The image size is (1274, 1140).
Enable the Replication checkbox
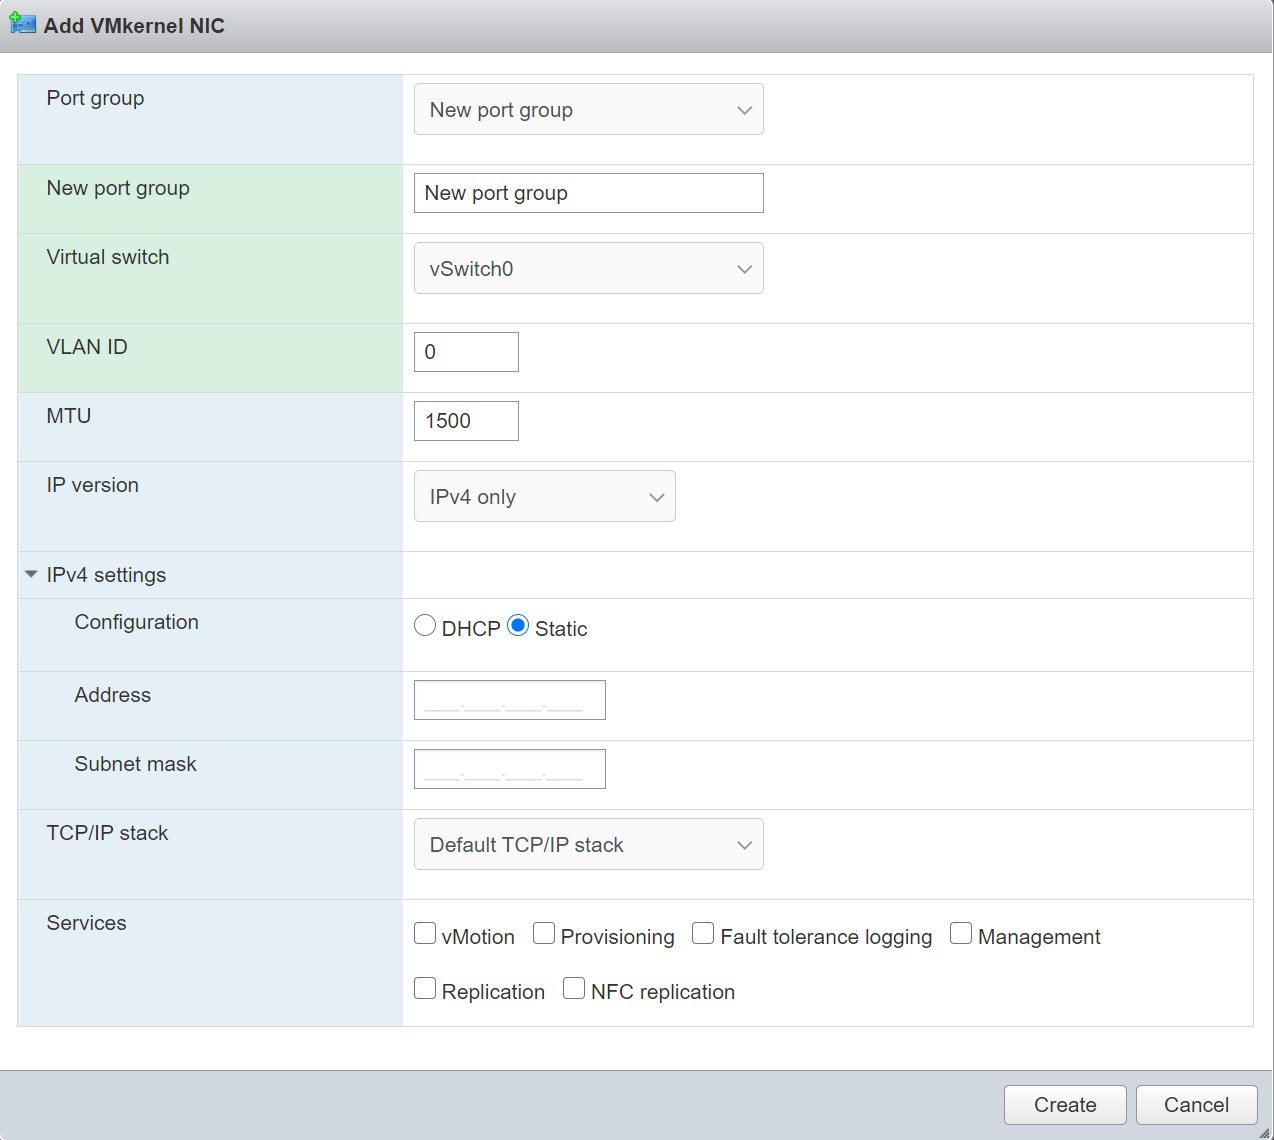pos(425,989)
